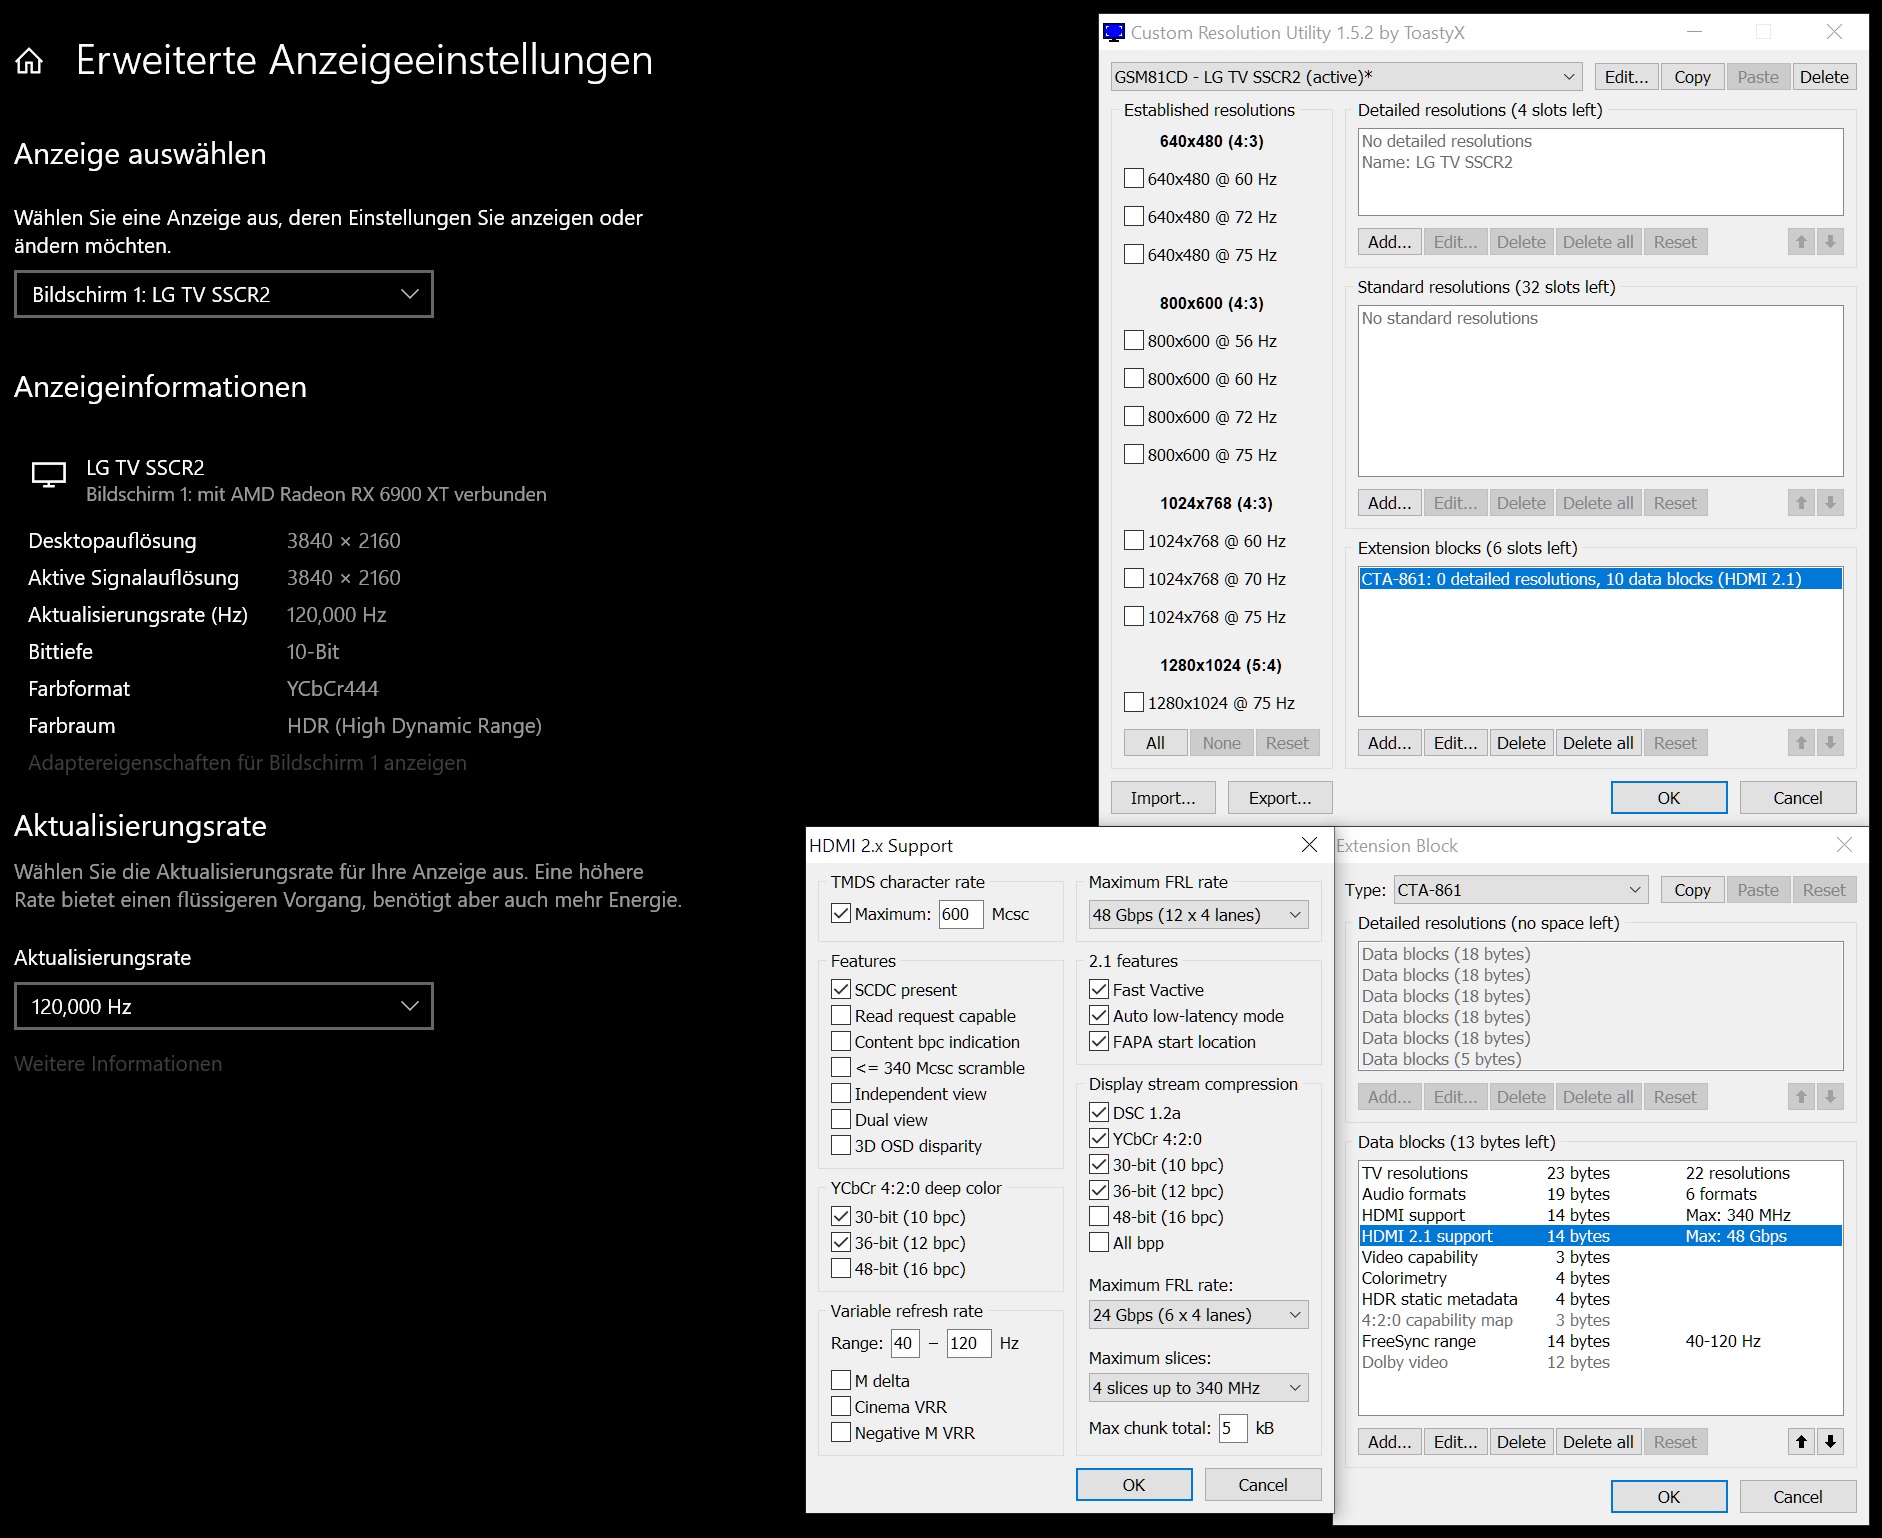Screen dimensions: 1882x1538
Task: Open the 120,000 Hz Aktualisierungsrate dropdown
Action: coord(224,1006)
